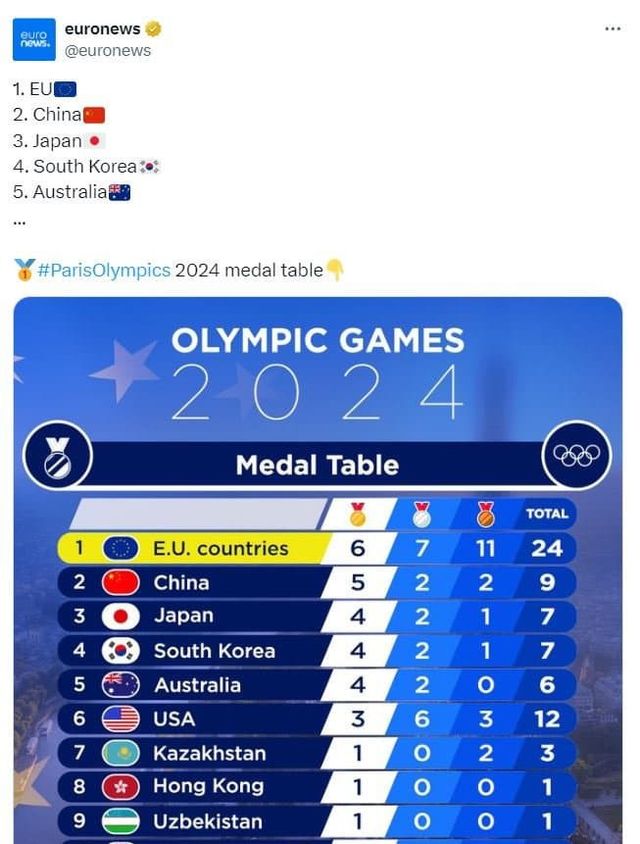Click the euronews profile avatar
The image size is (640, 844).
(34, 39)
